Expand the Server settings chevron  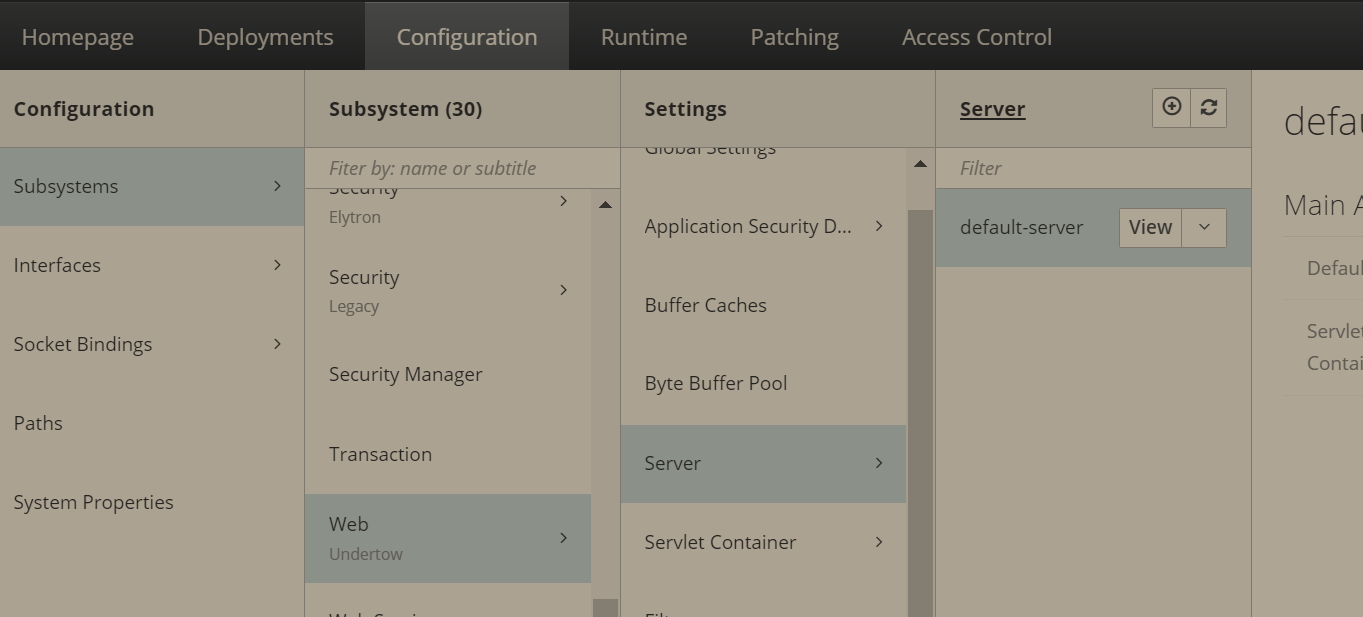(879, 463)
